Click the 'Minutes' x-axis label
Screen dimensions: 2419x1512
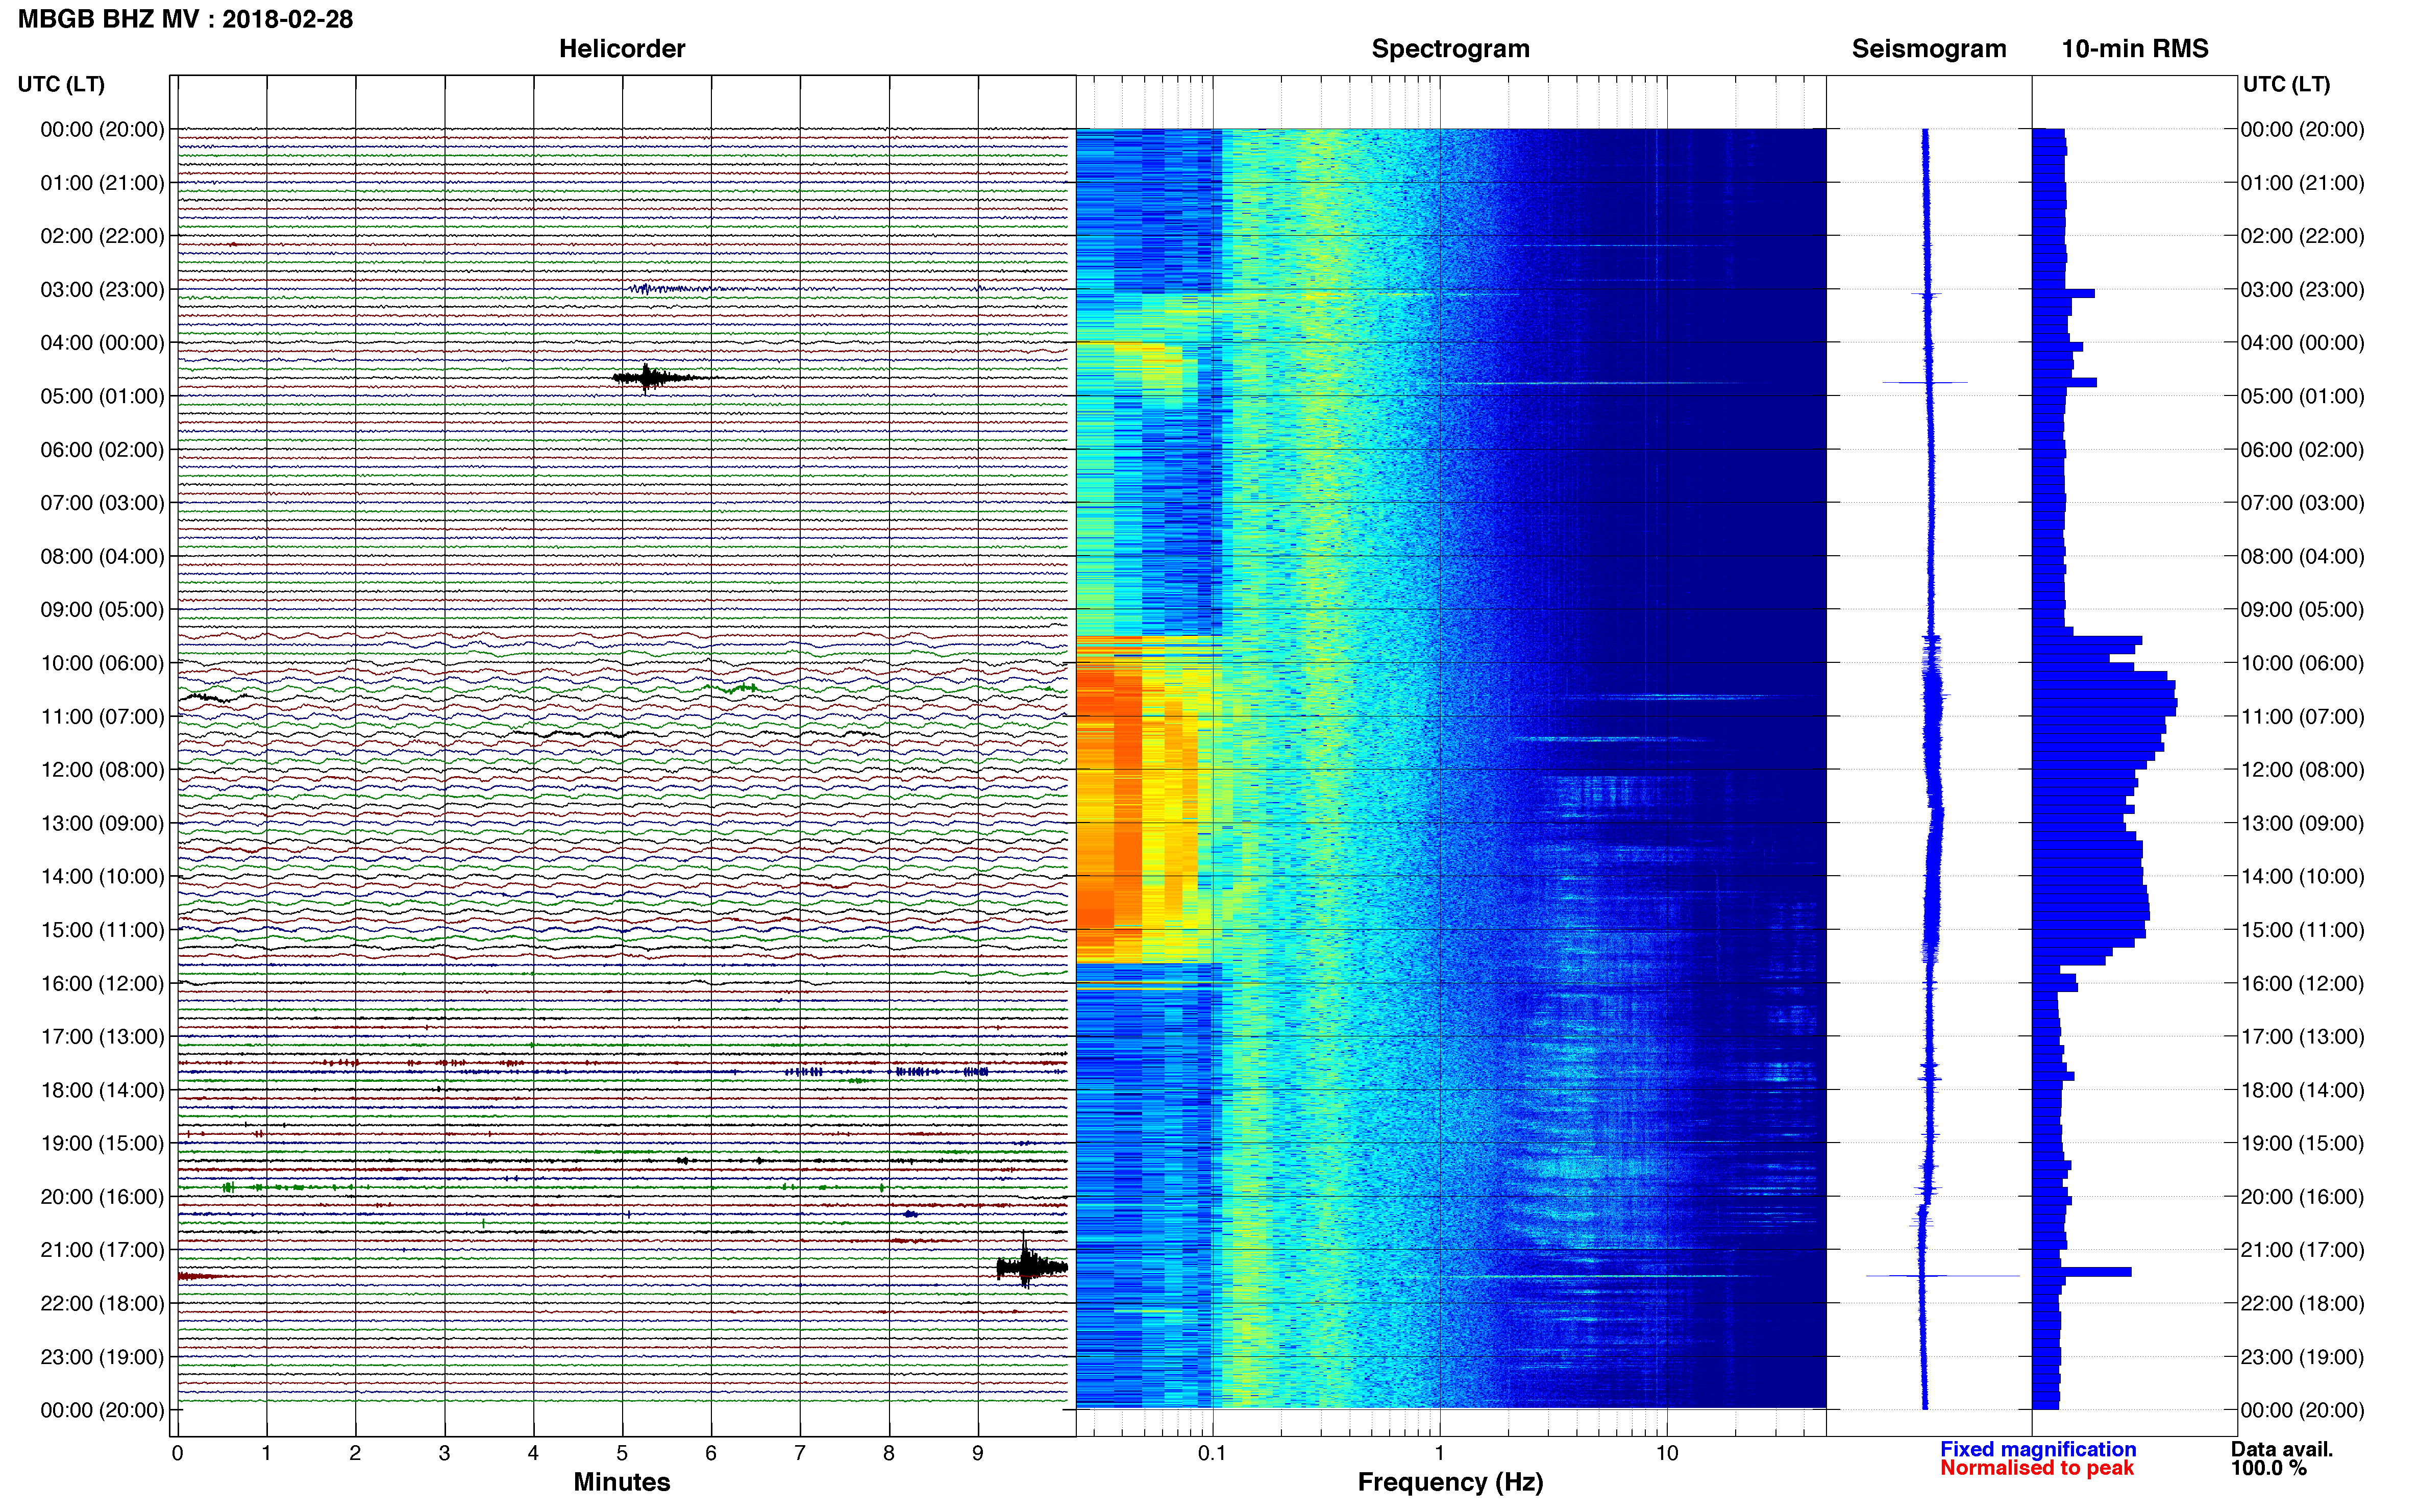[621, 1482]
